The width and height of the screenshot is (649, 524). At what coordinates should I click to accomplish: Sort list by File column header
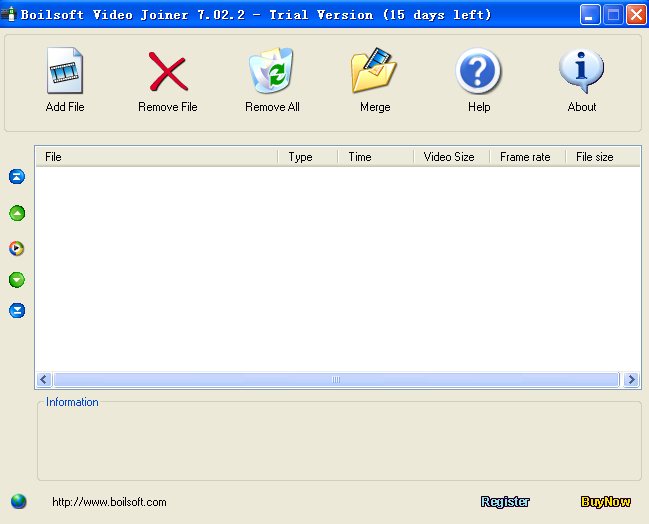point(157,157)
